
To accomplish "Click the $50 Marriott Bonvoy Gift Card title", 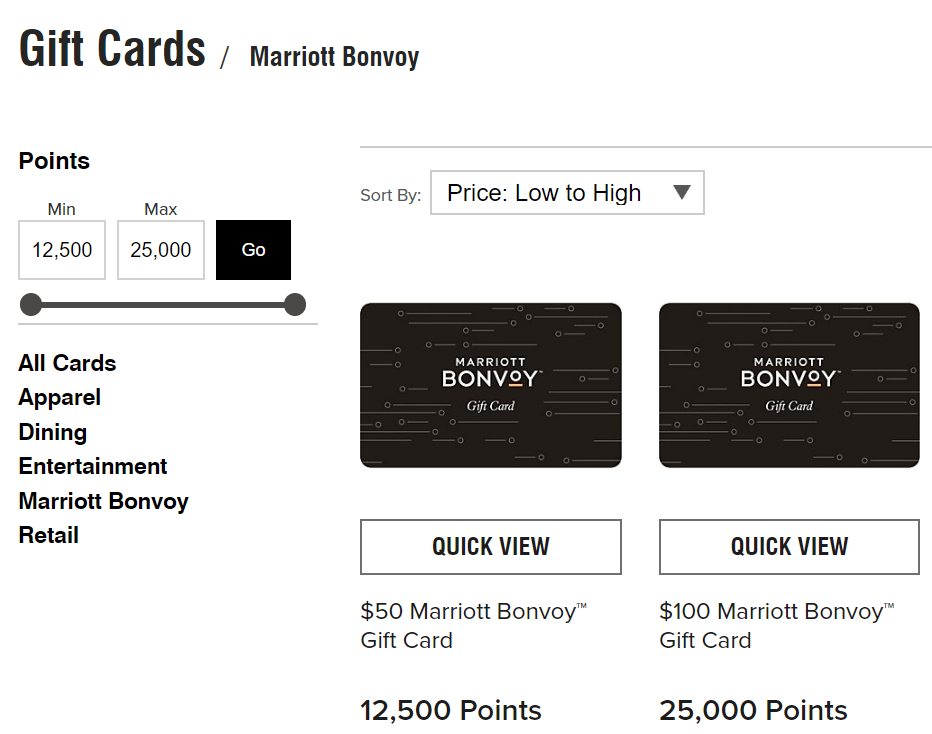I will (474, 626).
